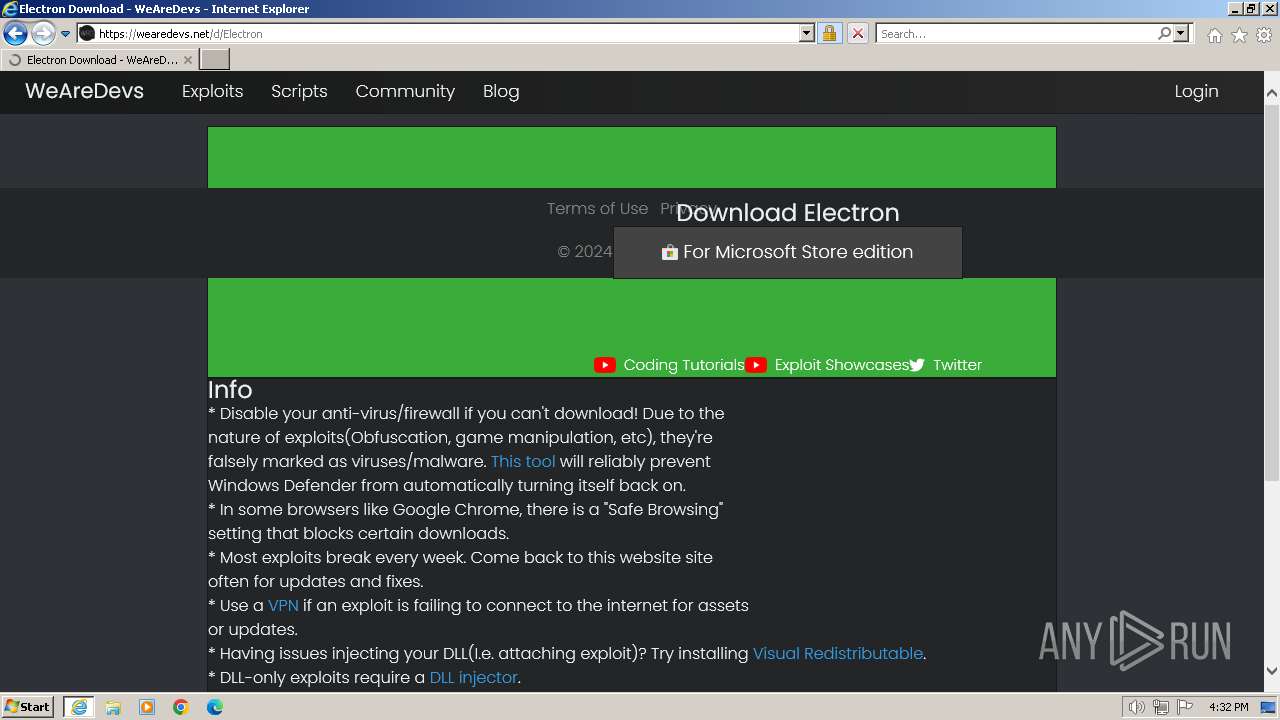This screenshot has height=720, width=1280.
Task: Open a new blank tab
Action: point(215,60)
